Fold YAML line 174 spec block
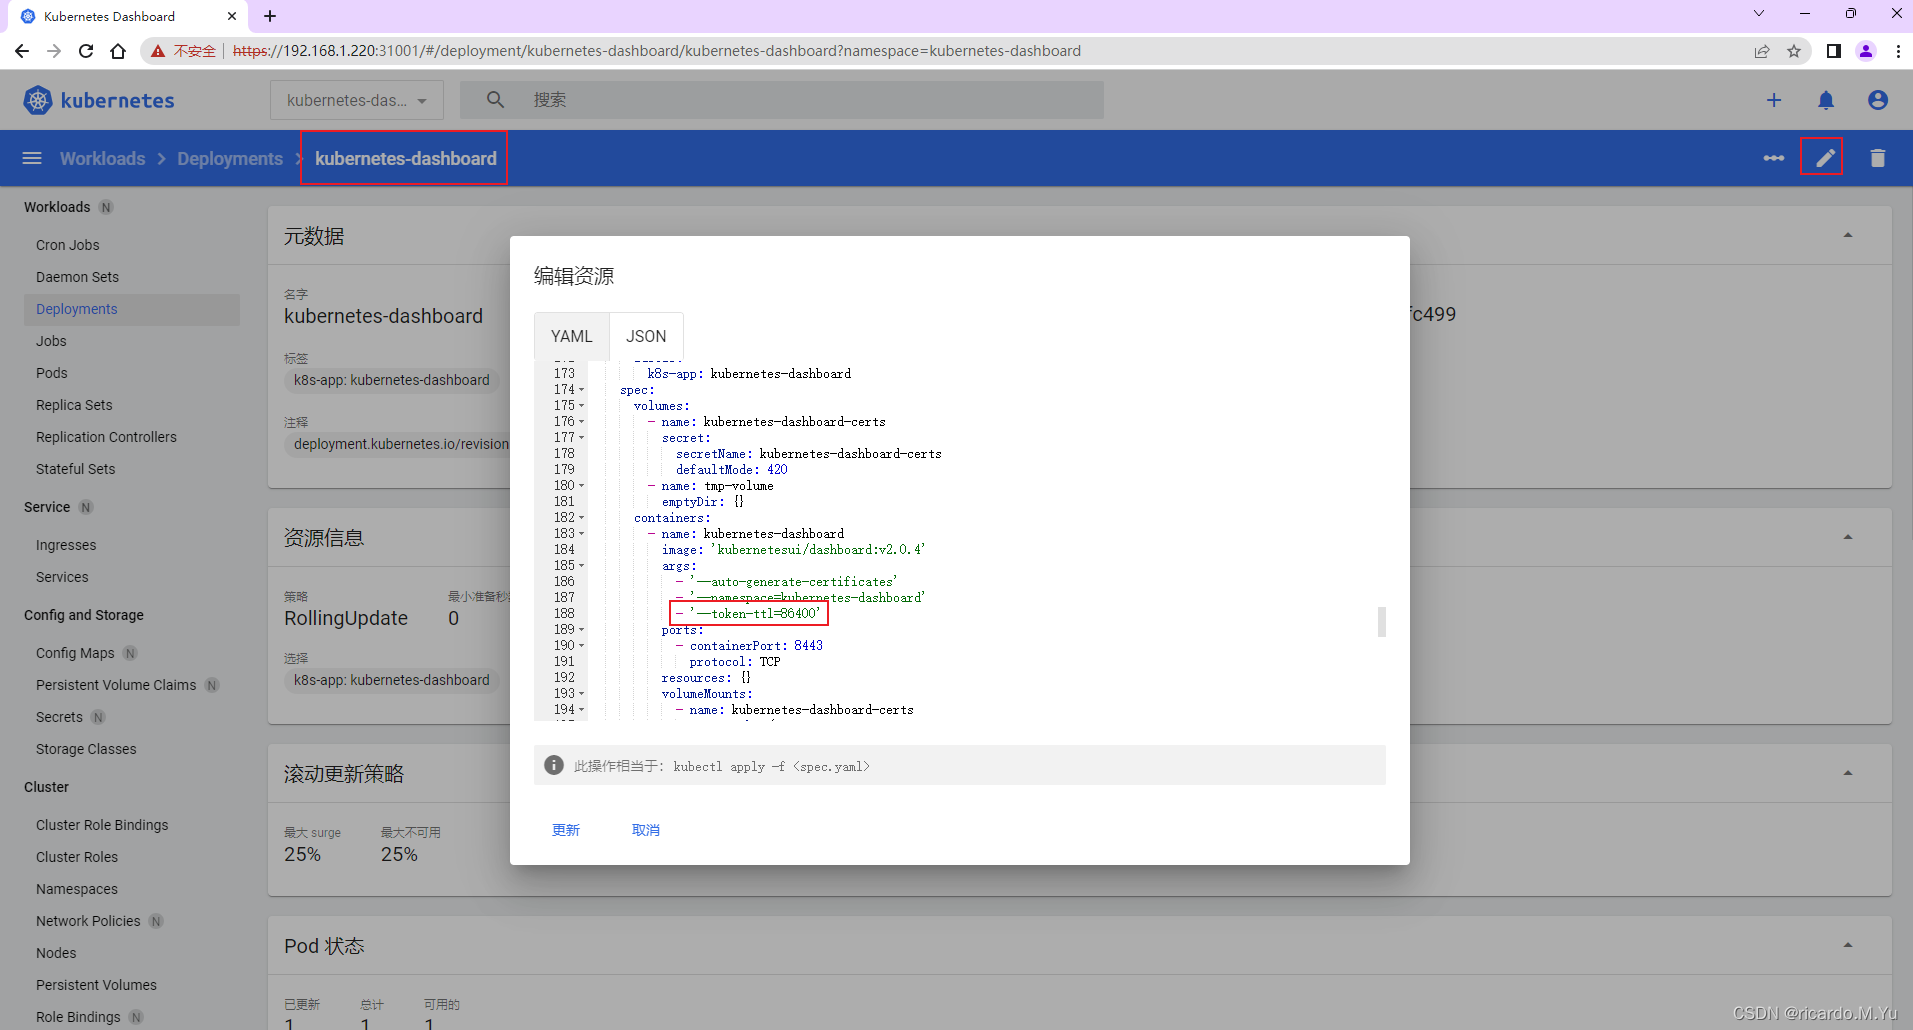Screen dimensions: 1913x1030 (582, 390)
